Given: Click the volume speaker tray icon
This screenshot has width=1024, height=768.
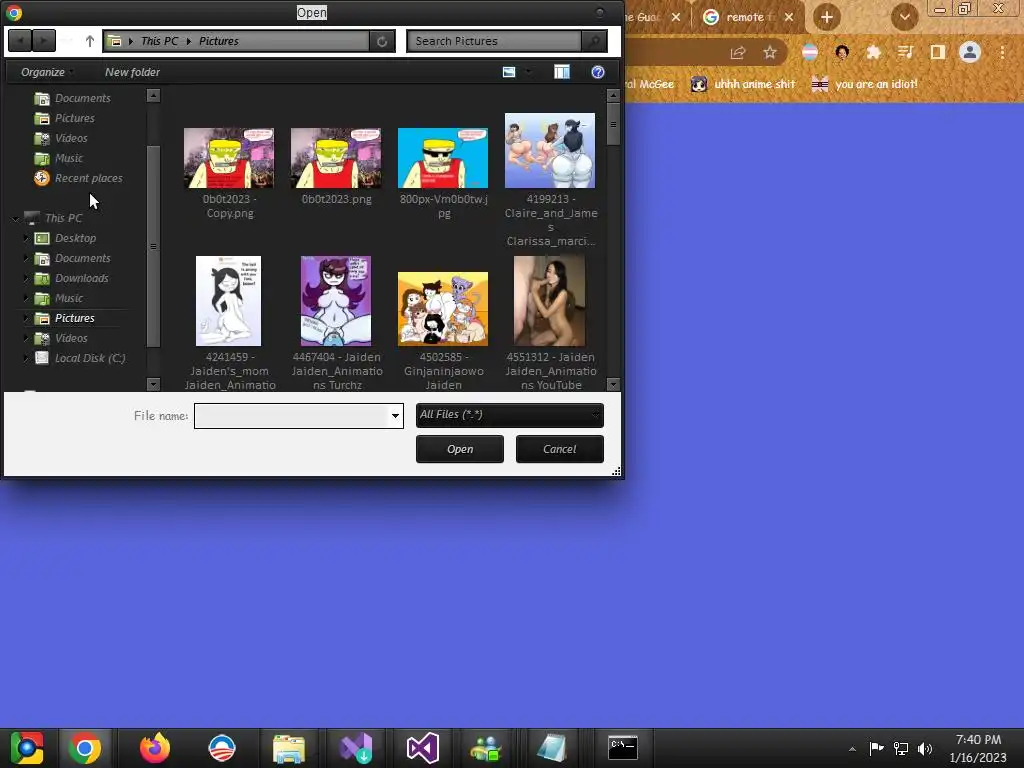Looking at the screenshot, I should (925, 748).
